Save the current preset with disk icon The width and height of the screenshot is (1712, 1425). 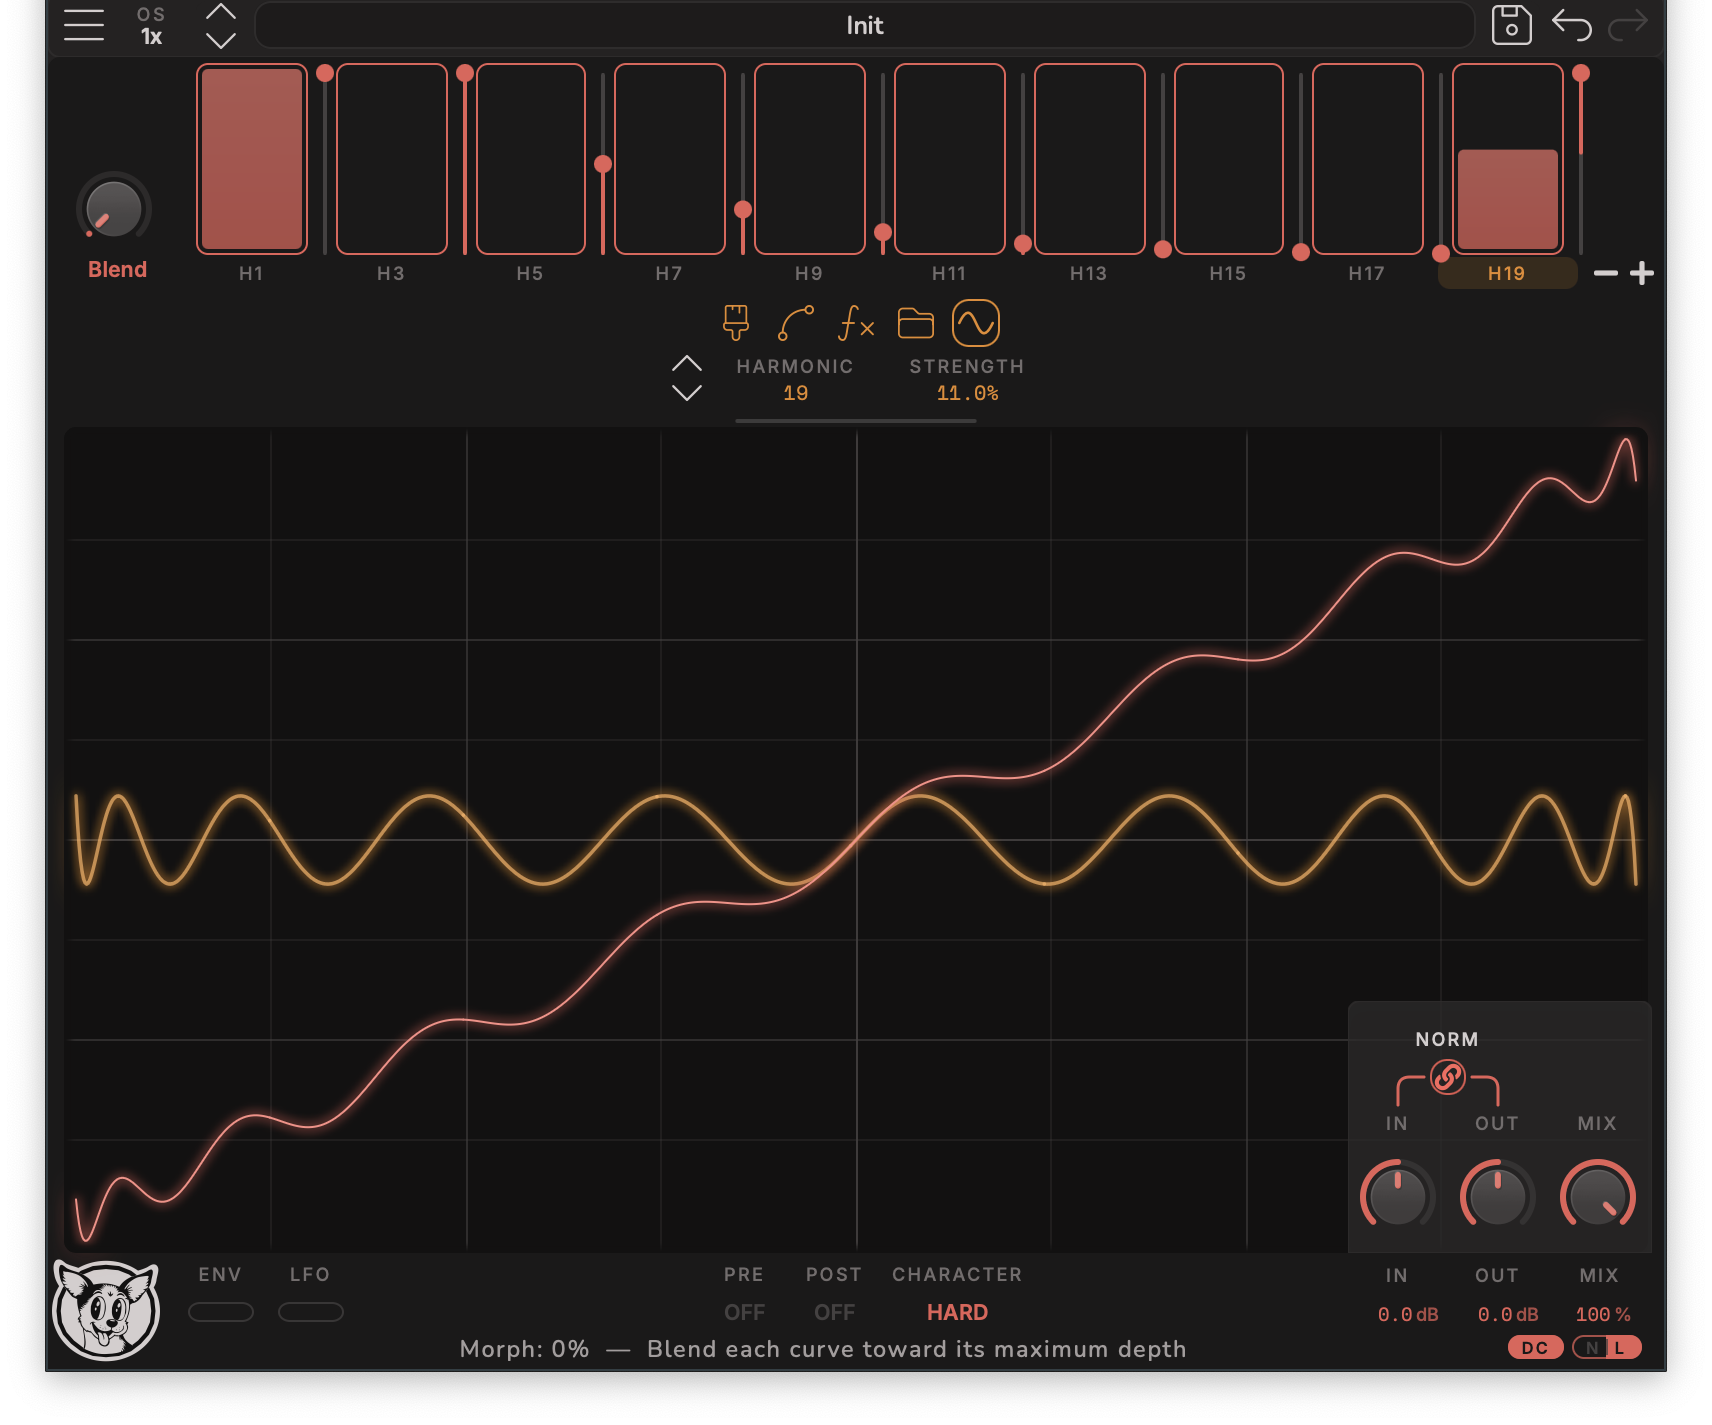point(1511,25)
